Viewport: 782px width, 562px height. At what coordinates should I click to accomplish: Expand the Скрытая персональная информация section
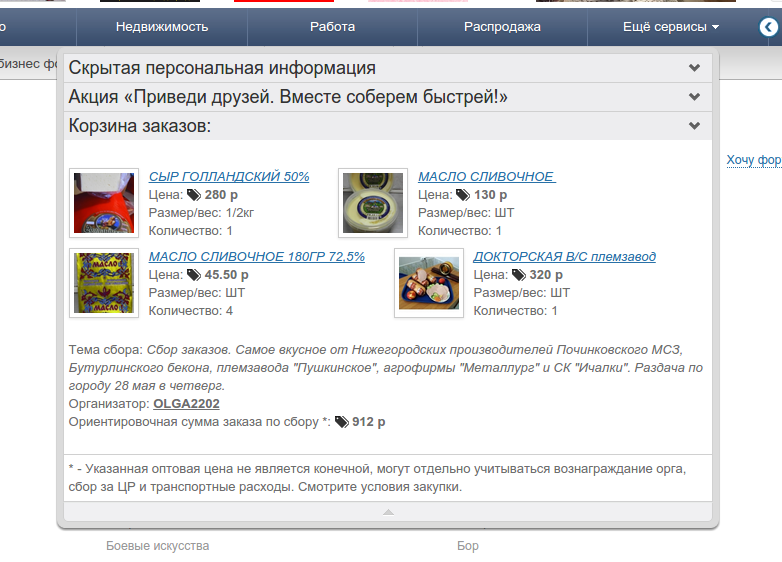click(694, 68)
